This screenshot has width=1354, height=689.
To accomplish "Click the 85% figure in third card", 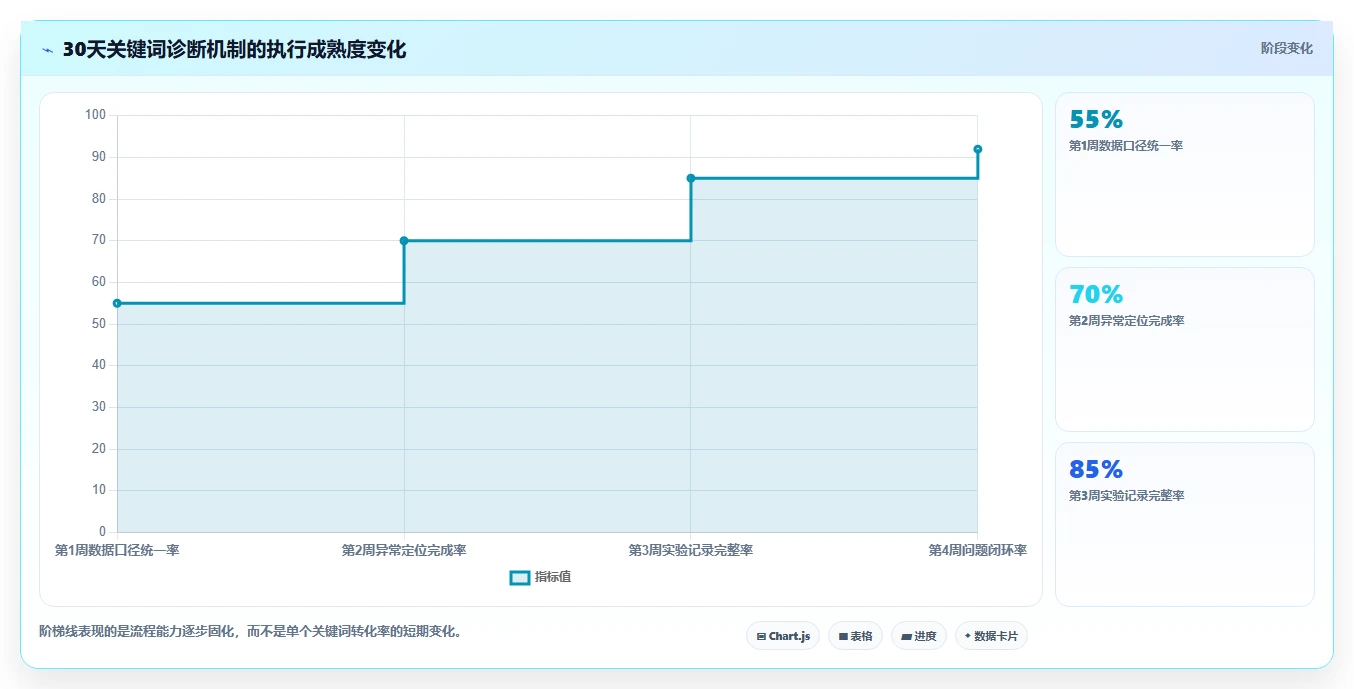I will point(1096,469).
